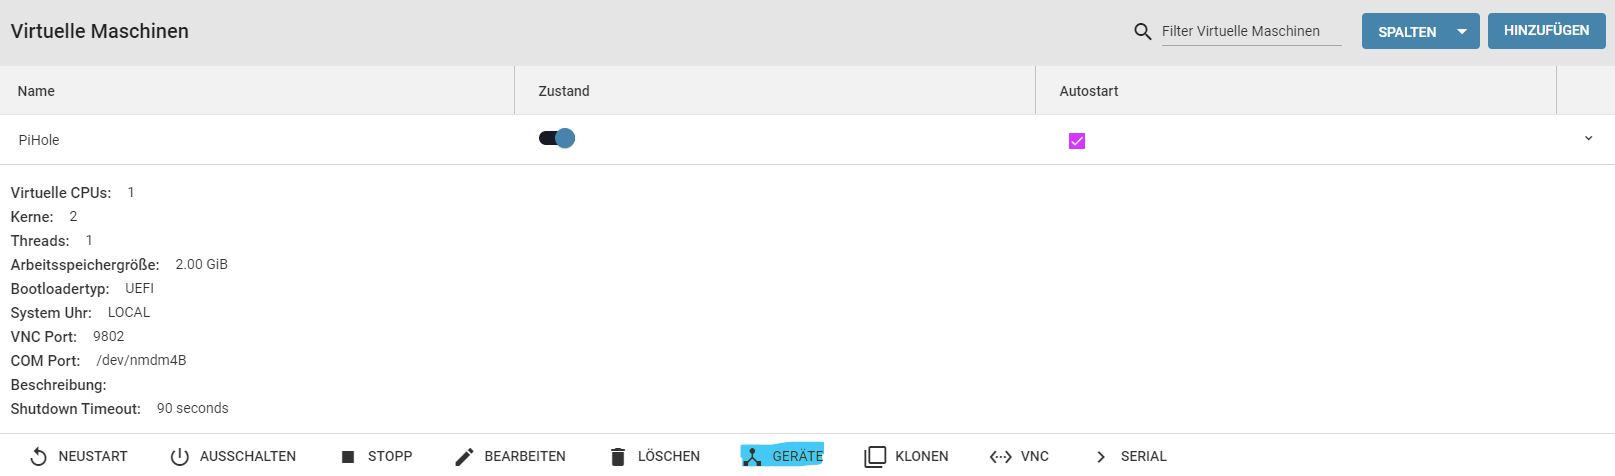
Task: Click the Ausschalten power icon
Action: pyautogui.click(x=180, y=457)
